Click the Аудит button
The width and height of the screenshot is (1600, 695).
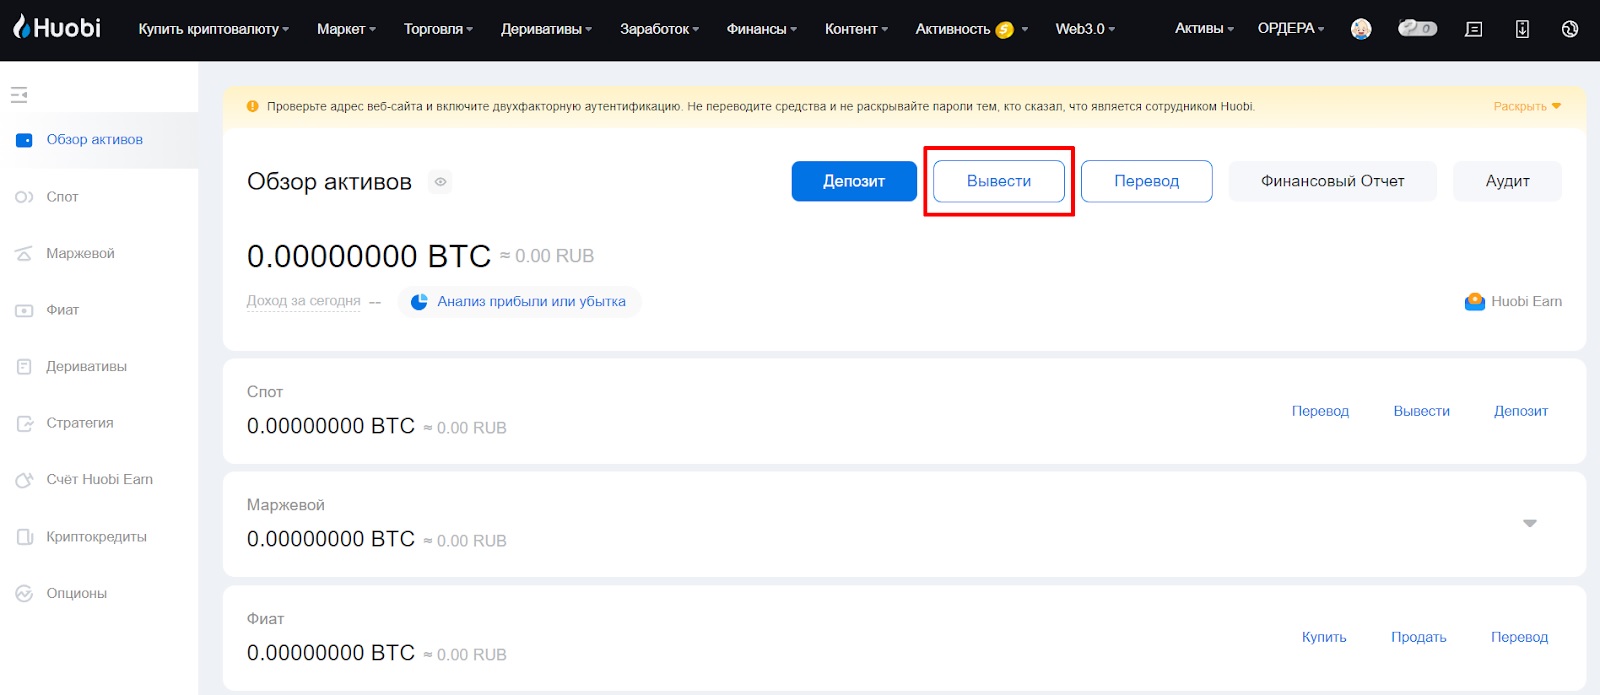click(x=1508, y=181)
